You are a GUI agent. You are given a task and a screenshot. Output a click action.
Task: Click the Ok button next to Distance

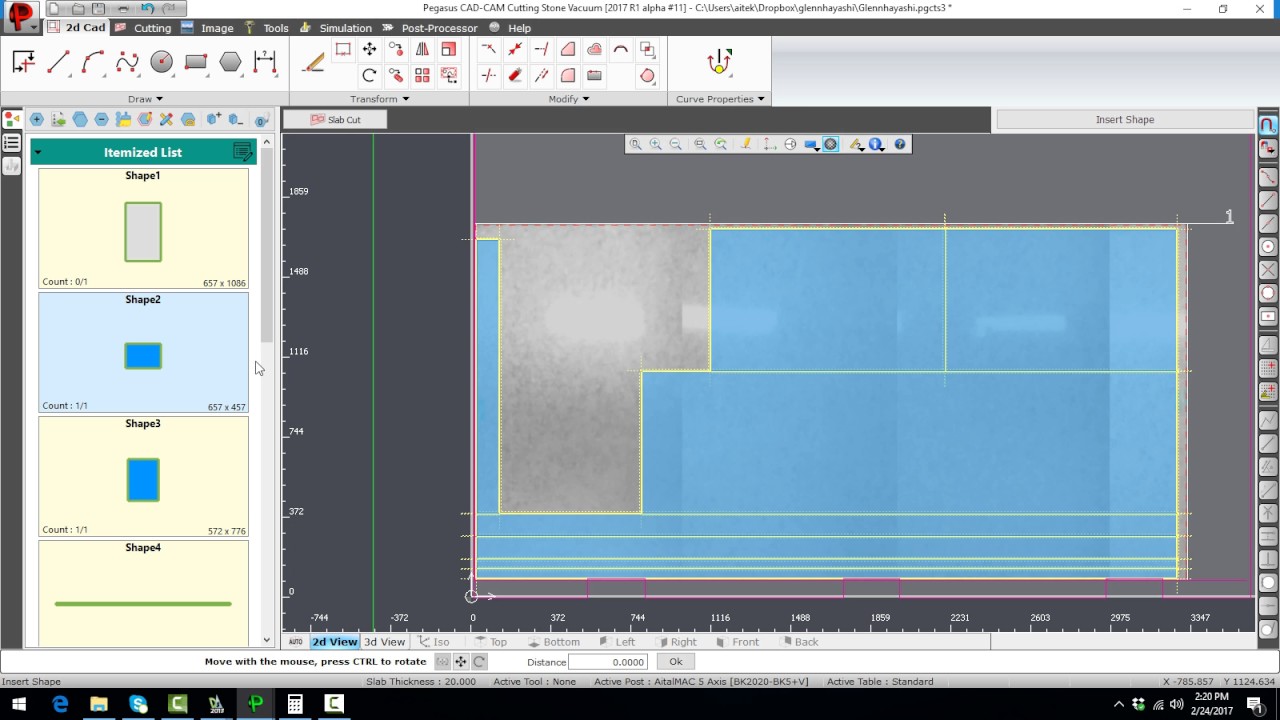pos(676,662)
